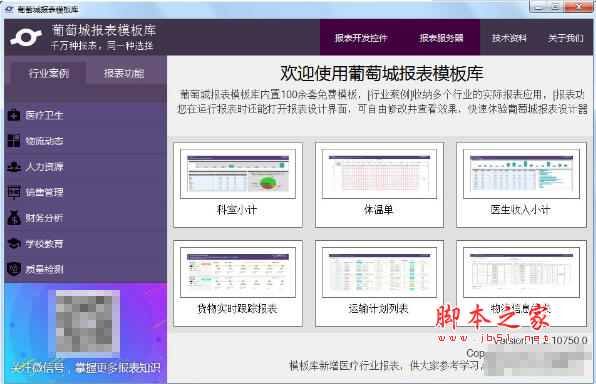Select the 财务分析 category label
Viewport: 596px width, 384px height.
tap(44, 218)
